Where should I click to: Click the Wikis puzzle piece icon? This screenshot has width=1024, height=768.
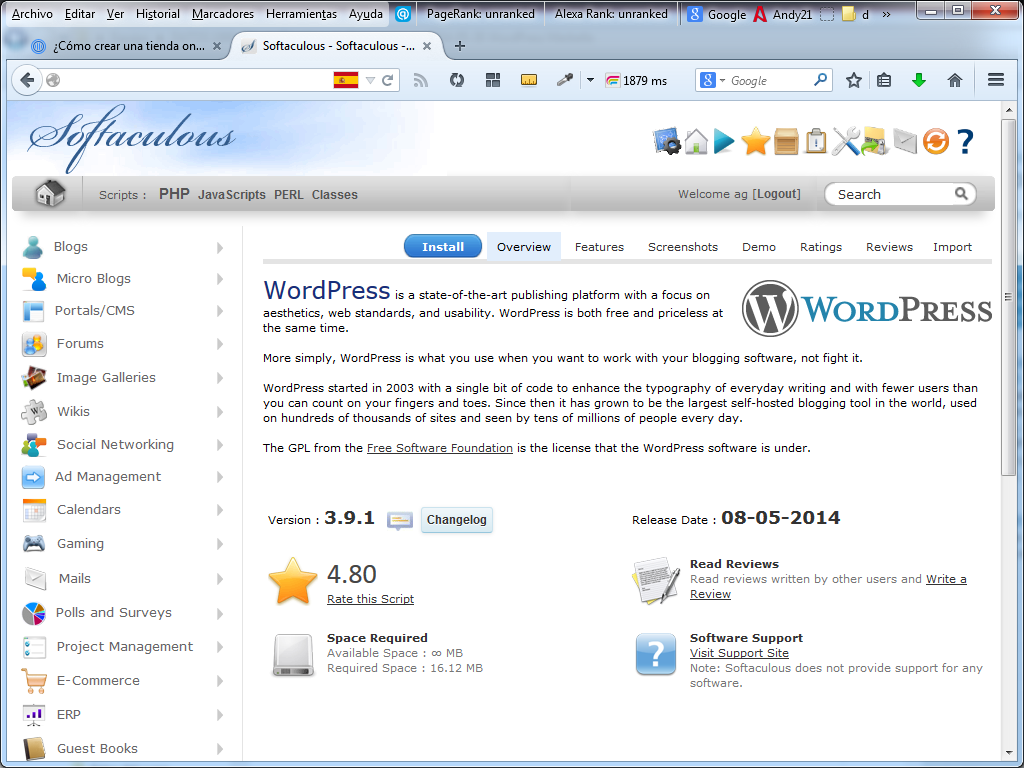34,411
